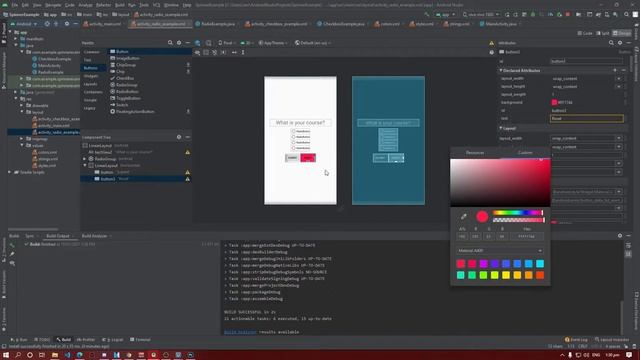Click the red button in design preview
Viewport: 640px width, 360px height.
(x=308, y=158)
